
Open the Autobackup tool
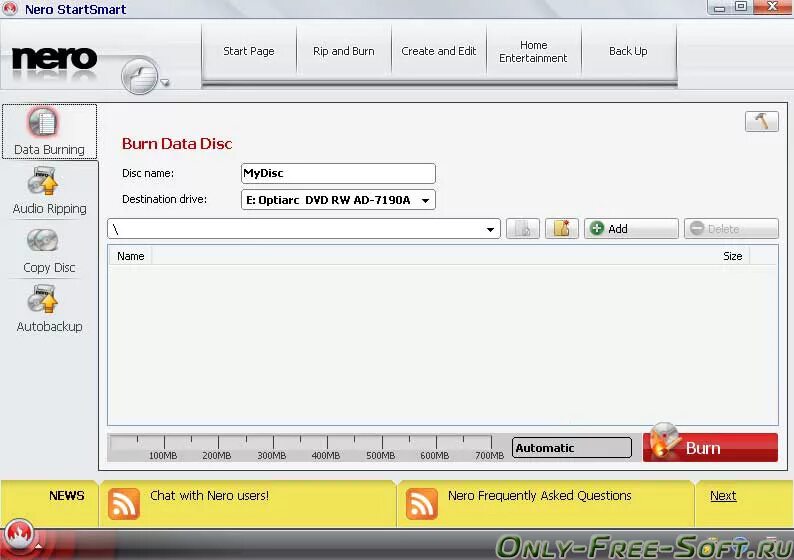[49, 309]
